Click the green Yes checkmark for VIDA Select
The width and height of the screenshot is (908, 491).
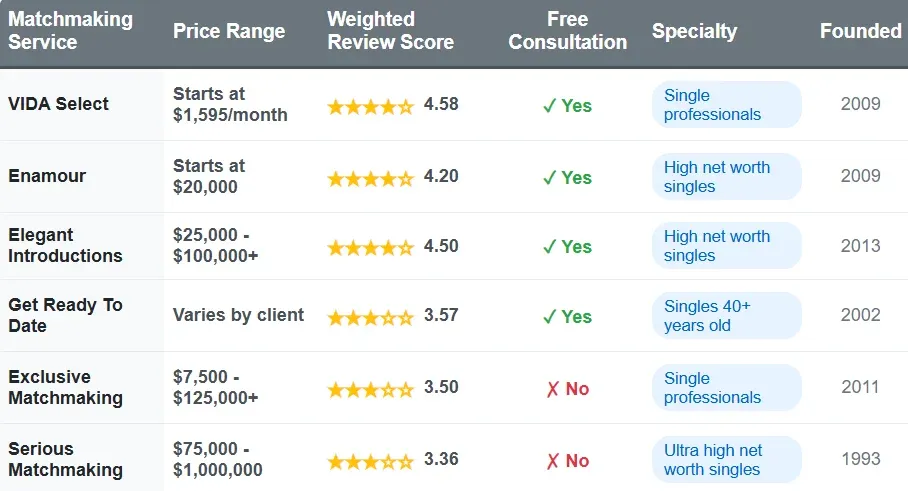tap(567, 105)
